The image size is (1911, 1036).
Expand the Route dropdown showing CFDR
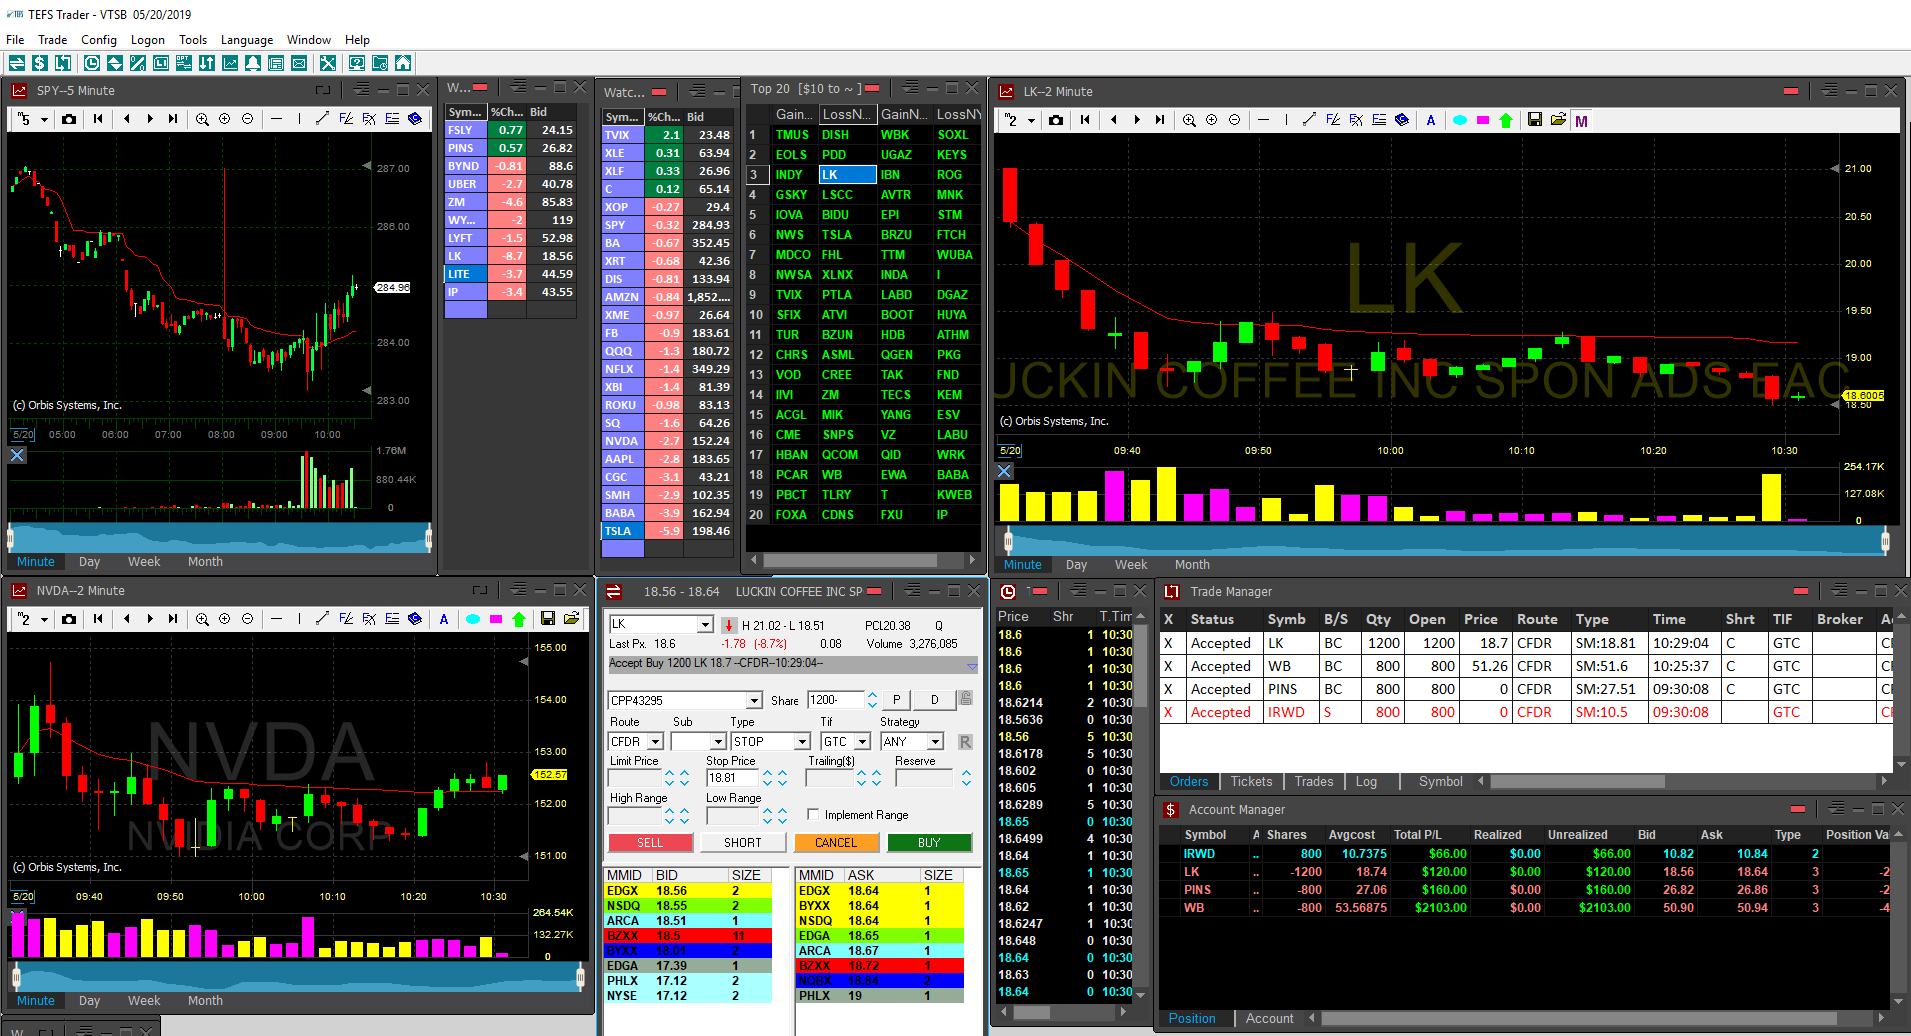tap(655, 742)
